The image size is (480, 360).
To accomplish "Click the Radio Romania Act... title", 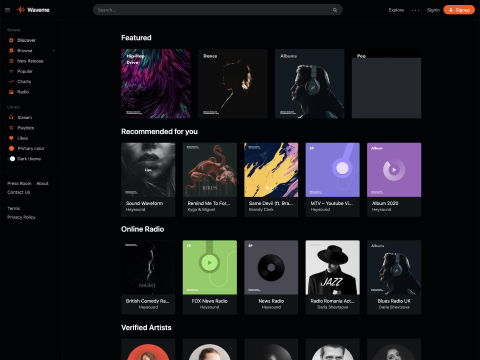I will tap(333, 301).
